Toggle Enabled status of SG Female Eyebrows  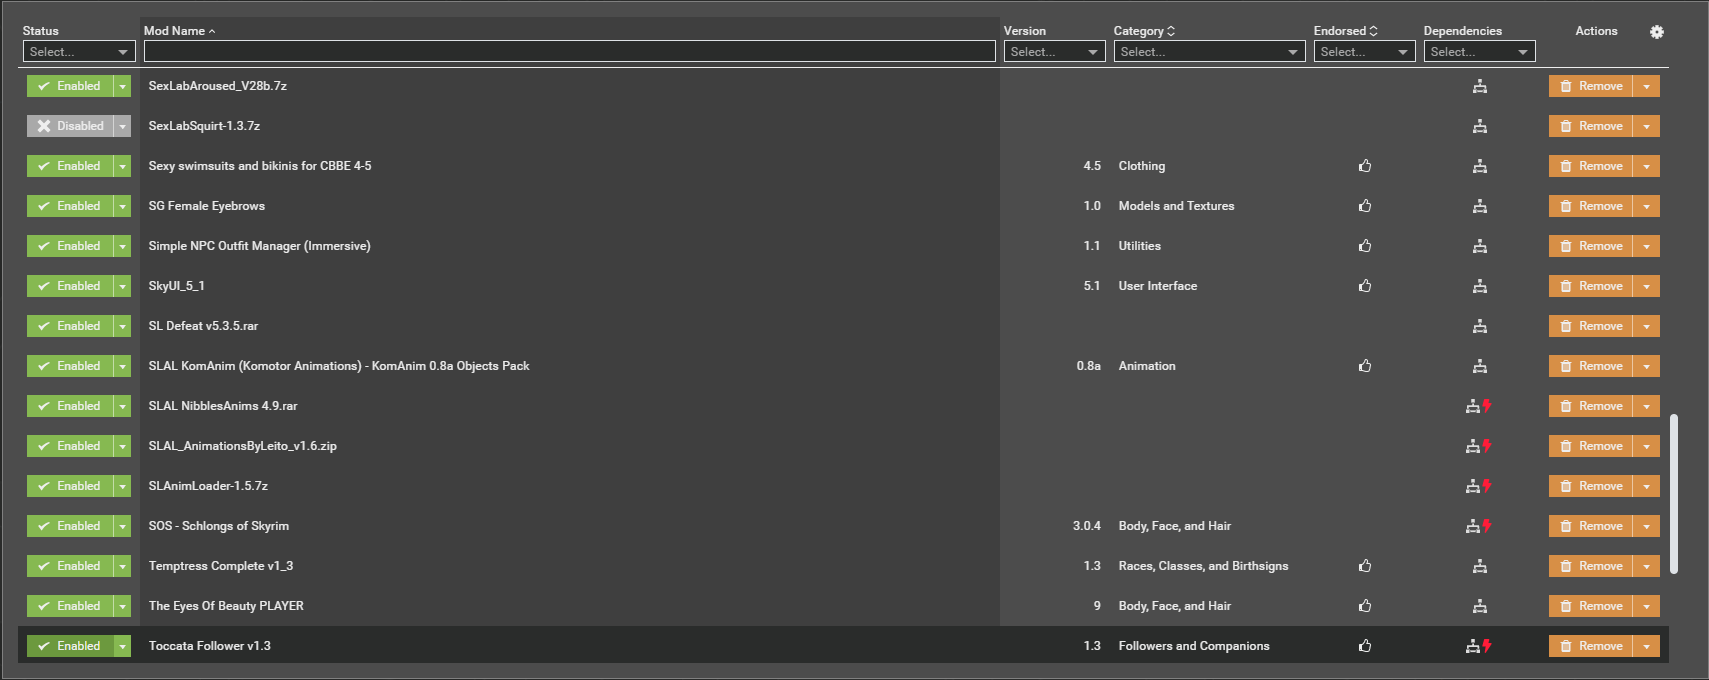(x=70, y=206)
